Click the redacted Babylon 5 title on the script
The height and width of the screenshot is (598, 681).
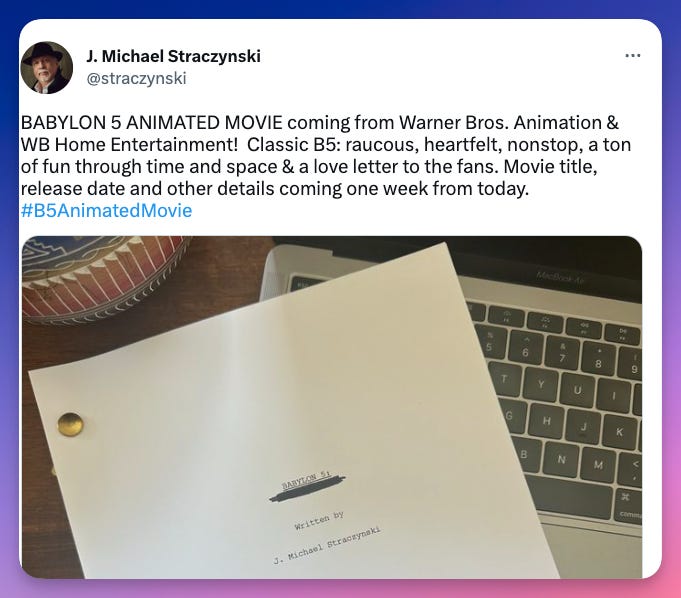click(x=307, y=488)
